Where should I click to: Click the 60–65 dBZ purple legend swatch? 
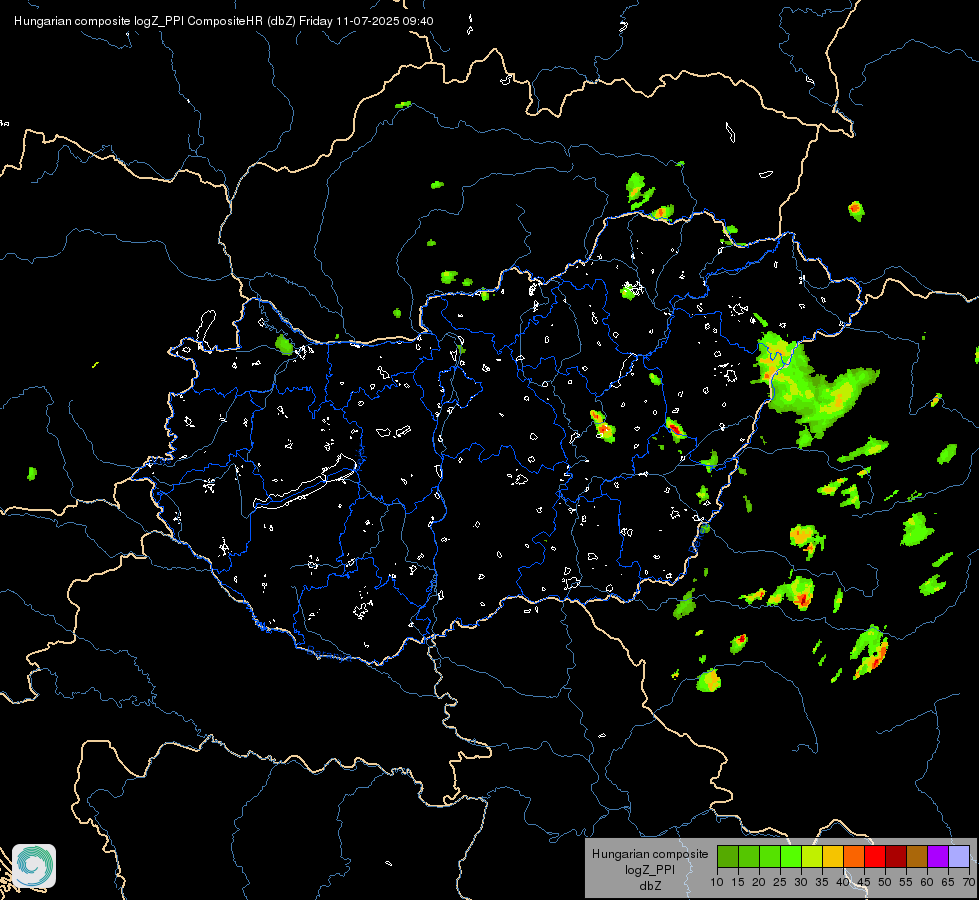point(938,856)
